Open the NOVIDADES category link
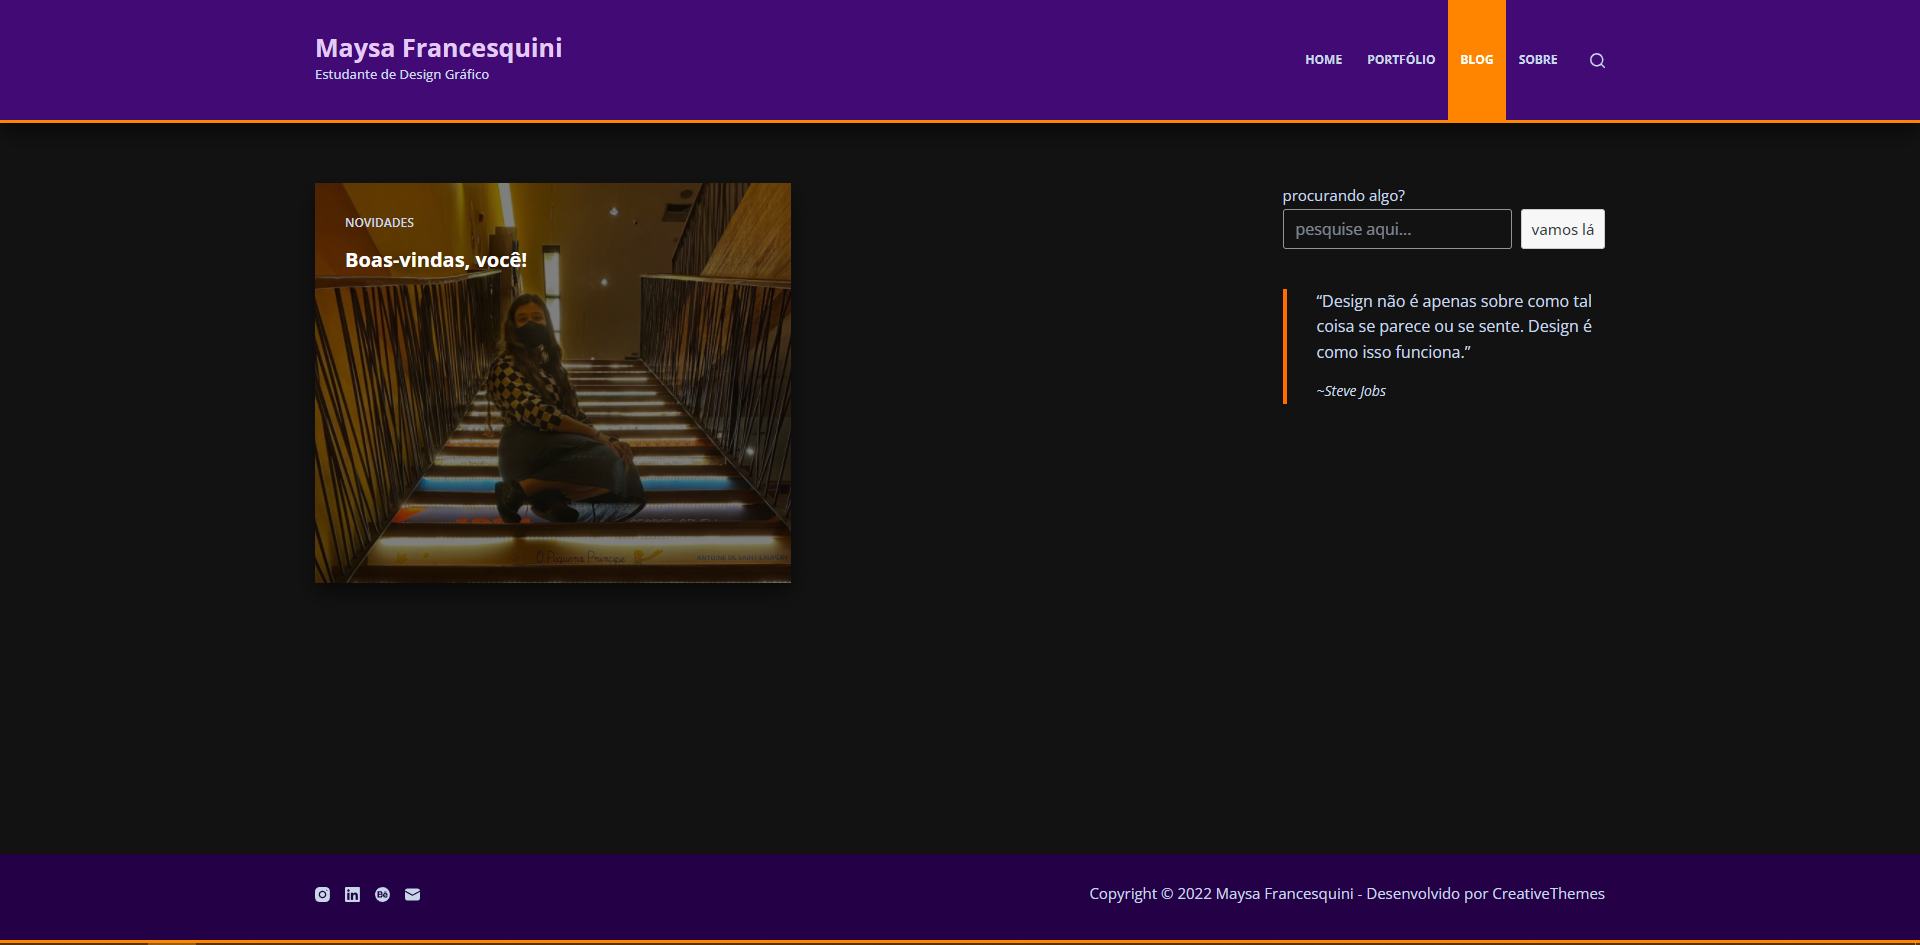This screenshot has width=1920, height=945. click(x=379, y=223)
